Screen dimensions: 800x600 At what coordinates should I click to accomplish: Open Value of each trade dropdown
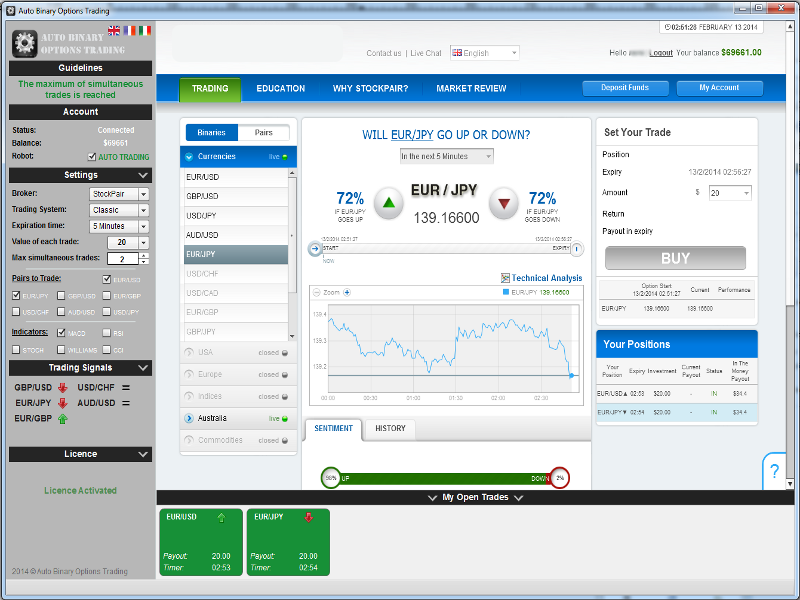point(128,242)
